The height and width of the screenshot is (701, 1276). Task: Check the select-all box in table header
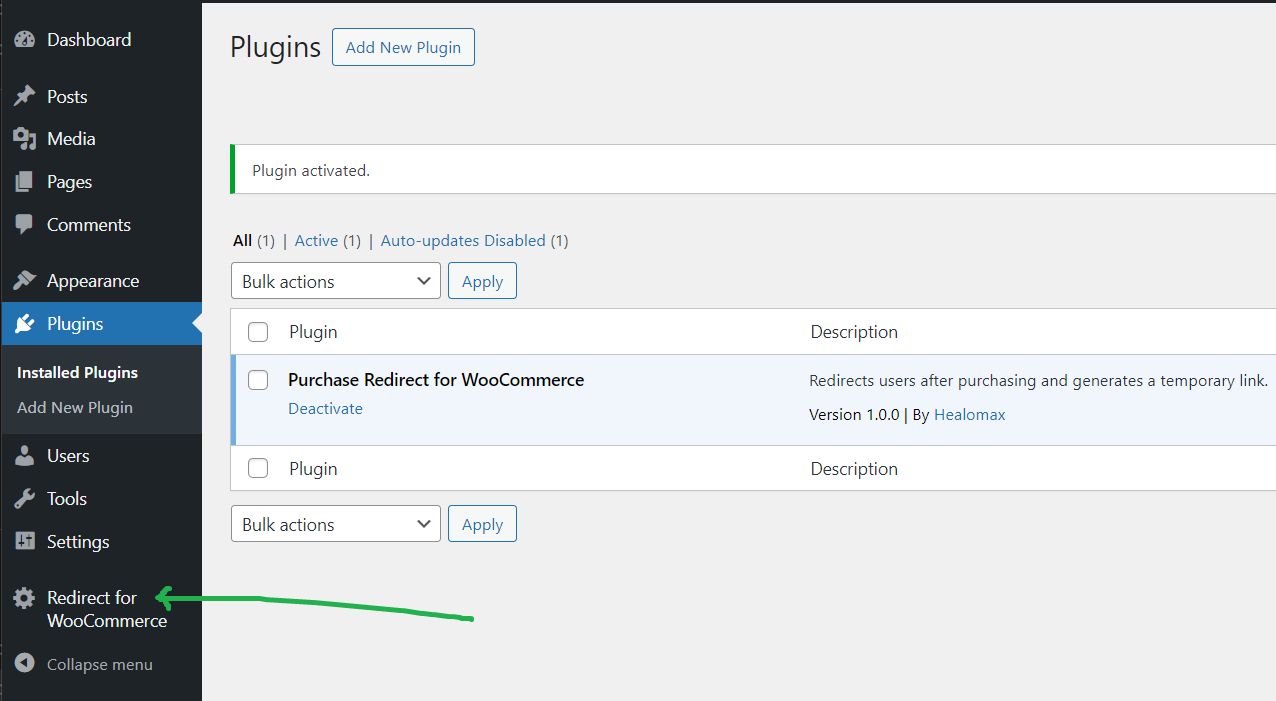[x=258, y=332]
